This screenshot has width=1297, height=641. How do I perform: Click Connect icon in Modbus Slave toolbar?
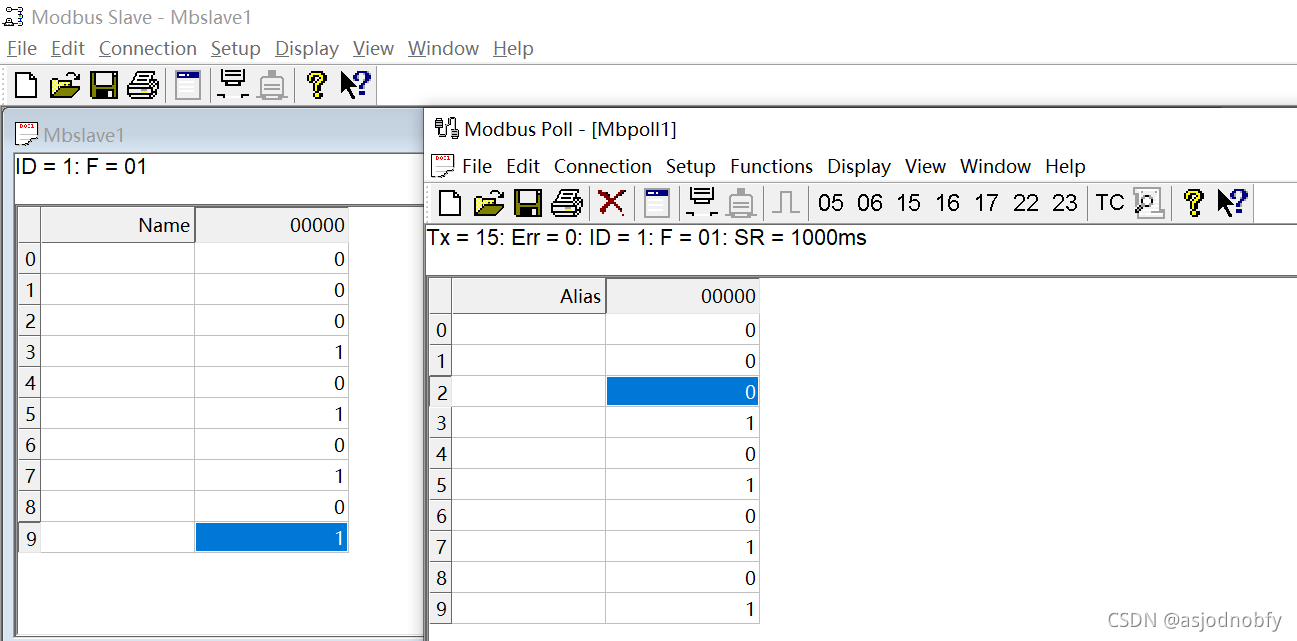coord(233,85)
